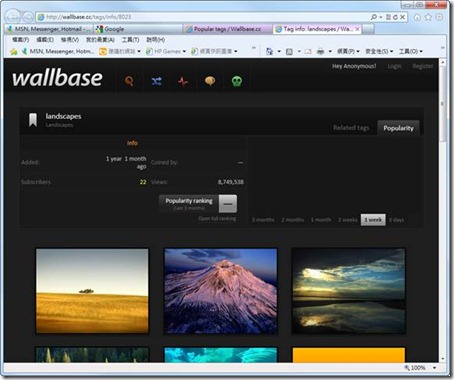Open the golden wheat field wallpaper thumbnail
Image resolution: width=454 pixels, height=380 pixels.
click(x=92, y=291)
